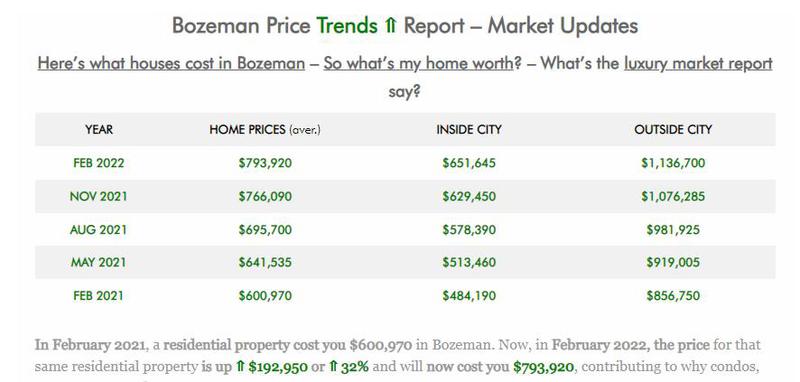Screen dimensions: 800x382
Task: Click the MAY 2021 row label
Action: 99,263
